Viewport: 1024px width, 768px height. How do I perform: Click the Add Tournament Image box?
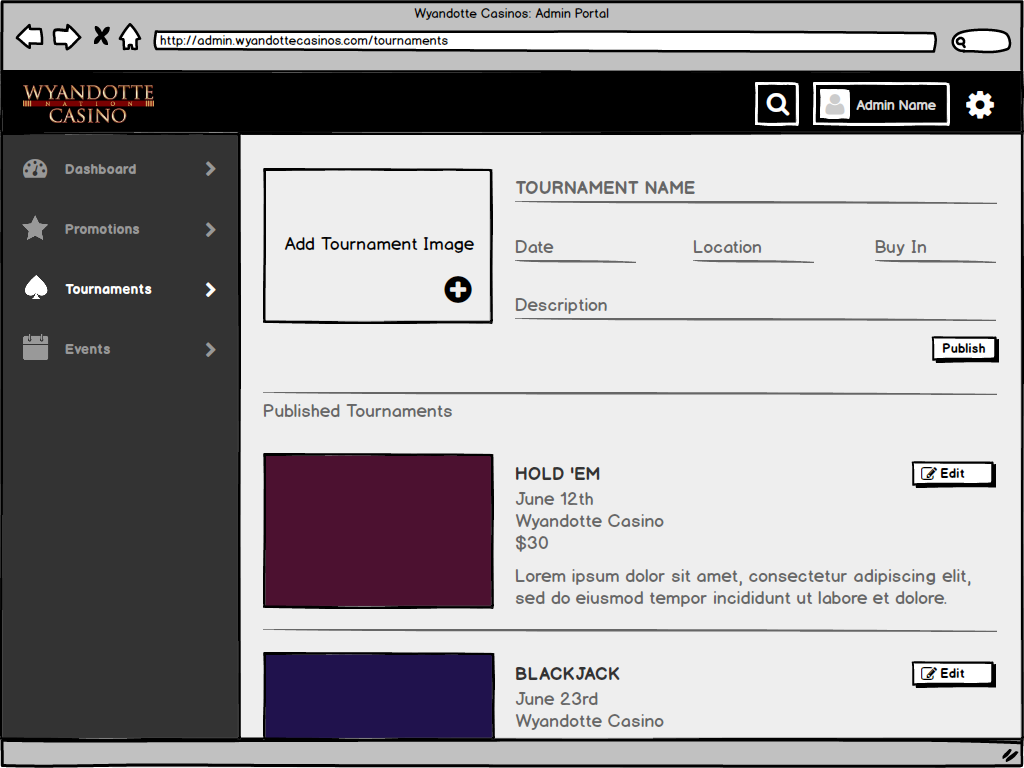[x=377, y=246]
